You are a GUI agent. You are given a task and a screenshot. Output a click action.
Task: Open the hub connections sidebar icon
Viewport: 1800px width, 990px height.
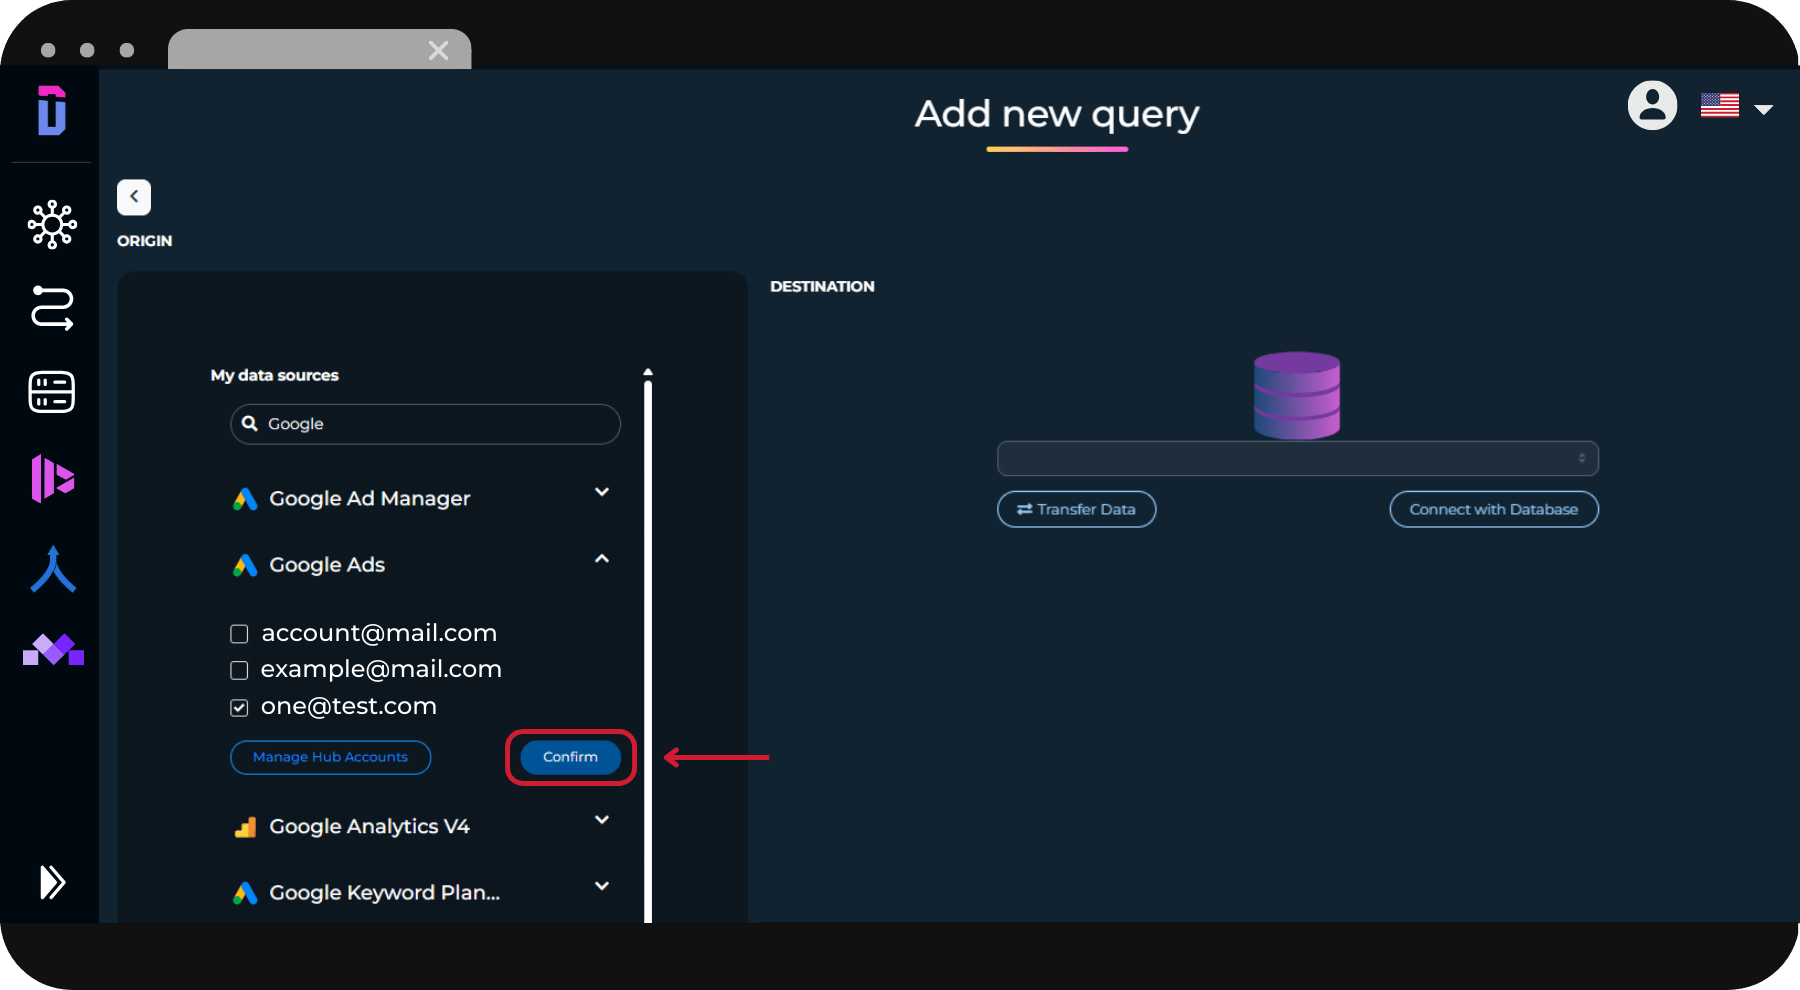point(52,225)
